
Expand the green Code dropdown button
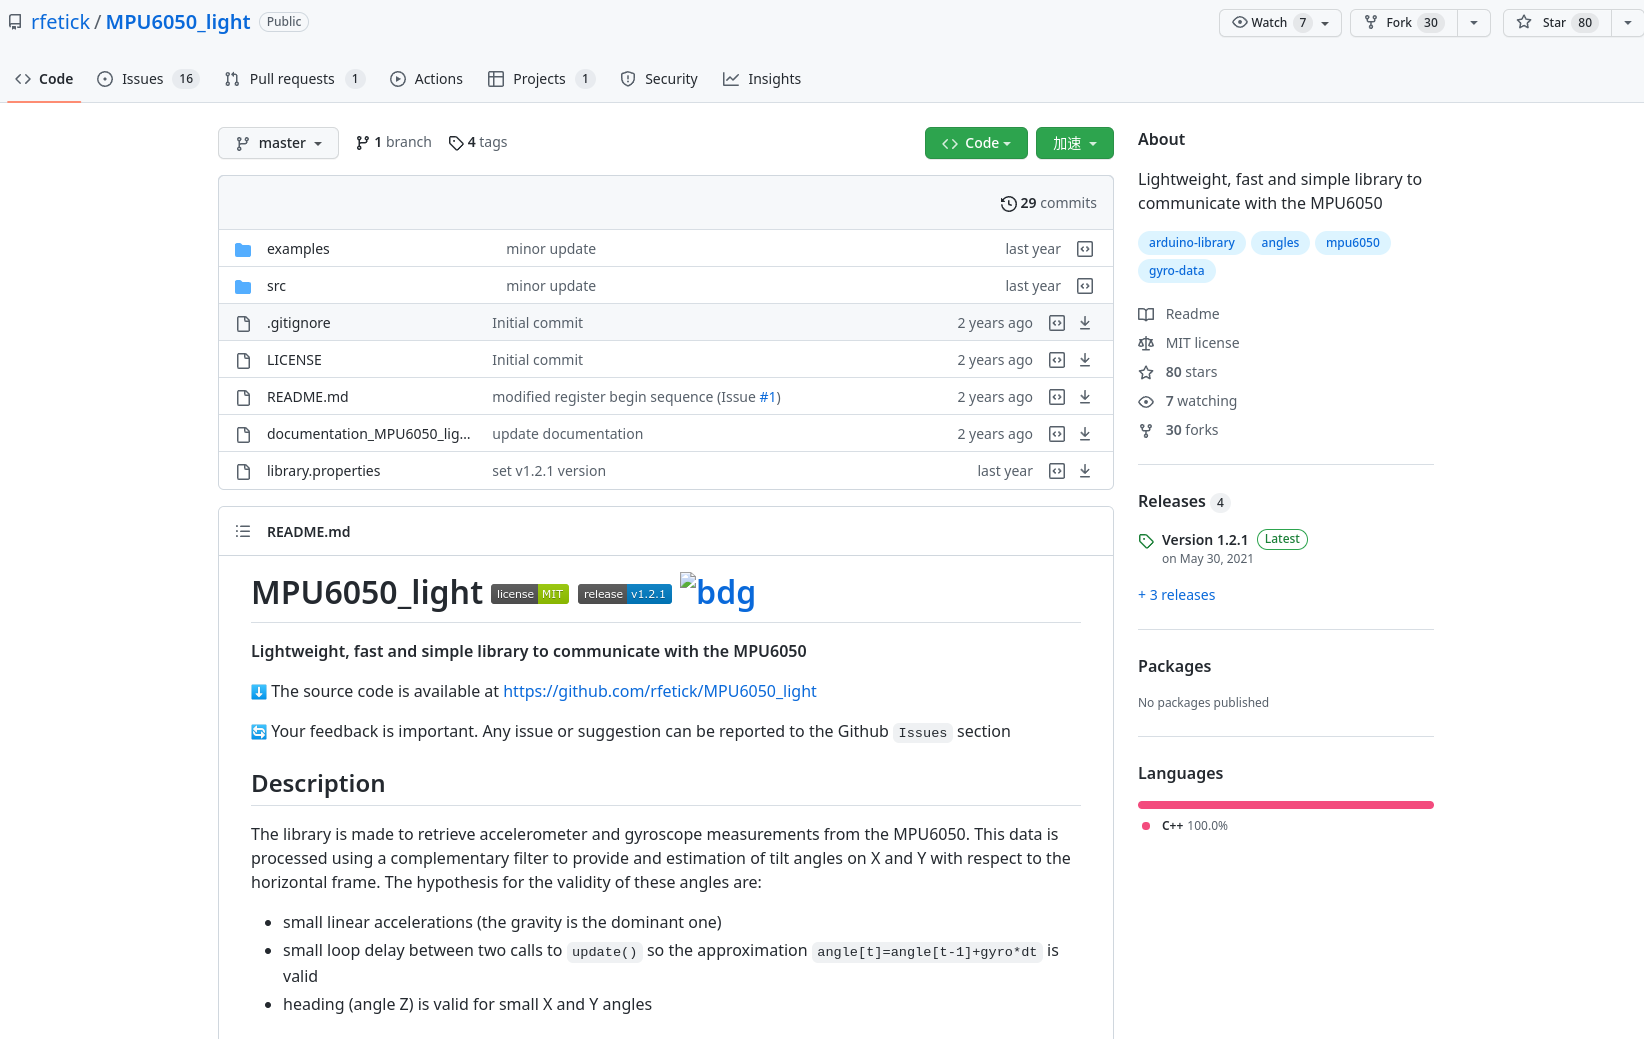tap(976, 143)
